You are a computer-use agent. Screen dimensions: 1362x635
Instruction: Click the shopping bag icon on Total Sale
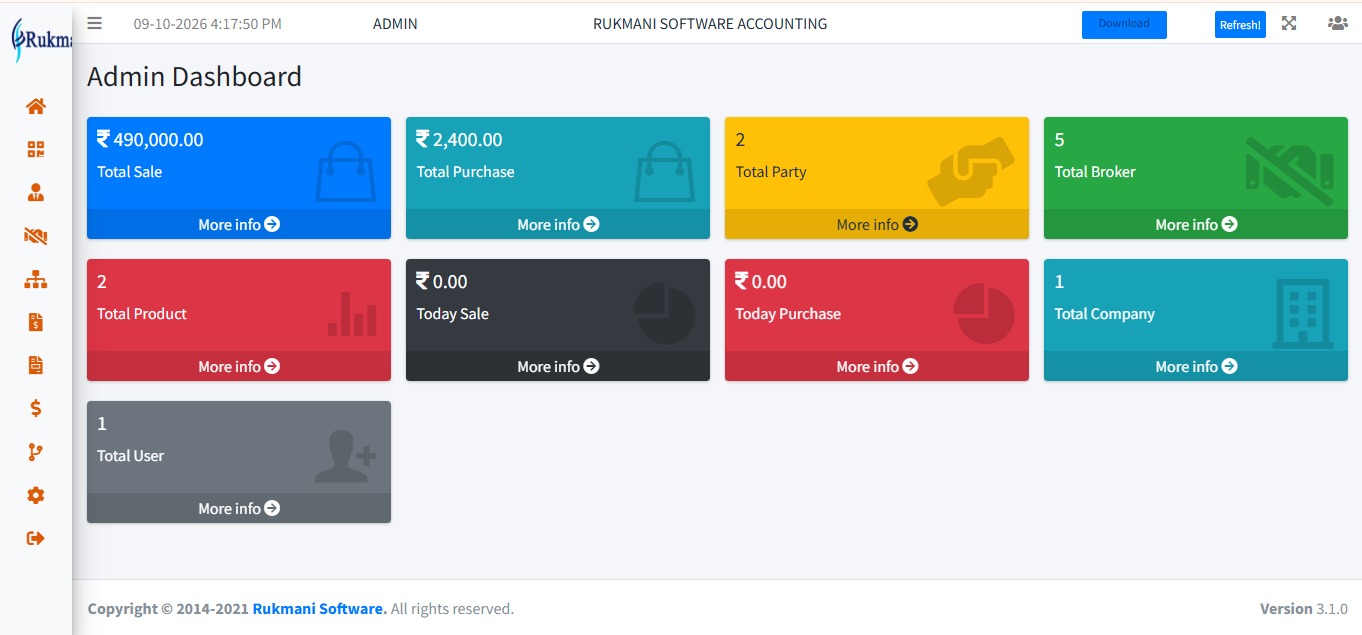click(x=346, y=171)
